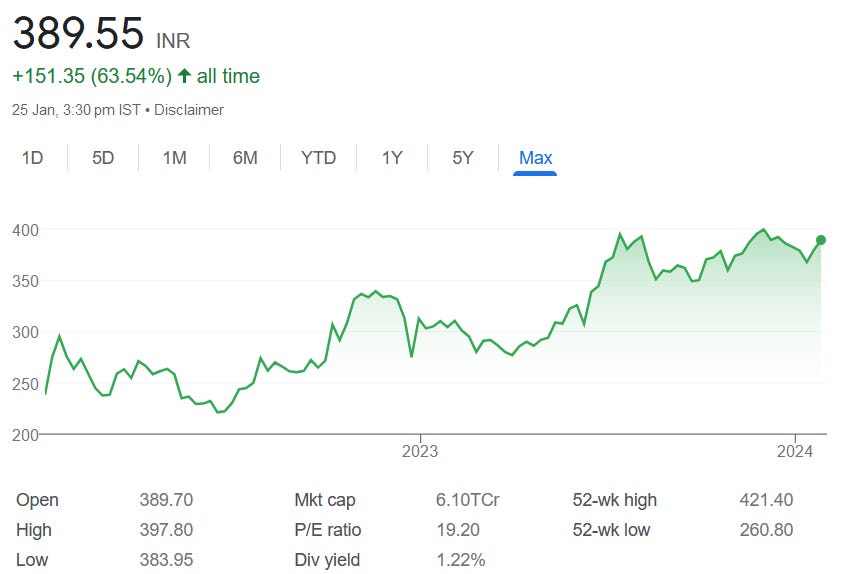
Task: Click the market cap value 6.10TCr
Action: 468,500
